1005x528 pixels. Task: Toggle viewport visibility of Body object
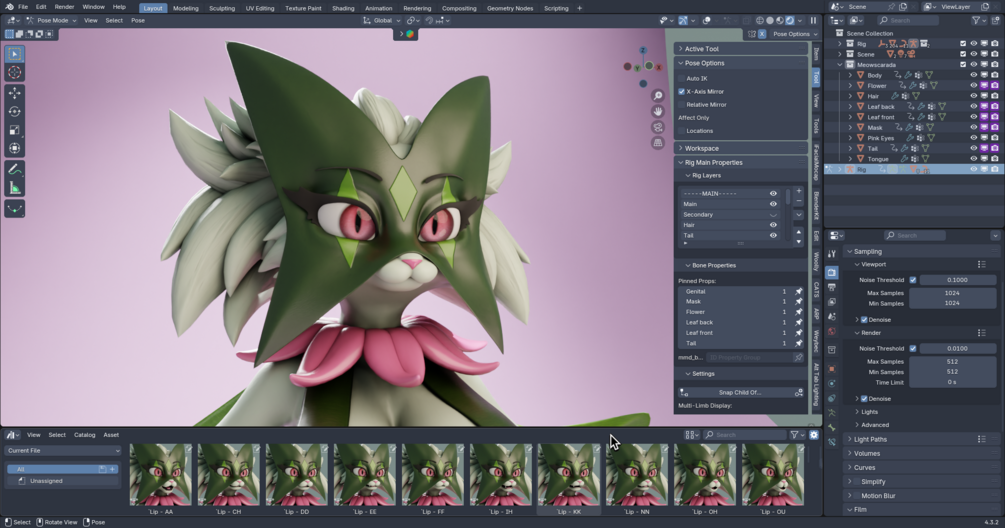(x=974, y=75)
